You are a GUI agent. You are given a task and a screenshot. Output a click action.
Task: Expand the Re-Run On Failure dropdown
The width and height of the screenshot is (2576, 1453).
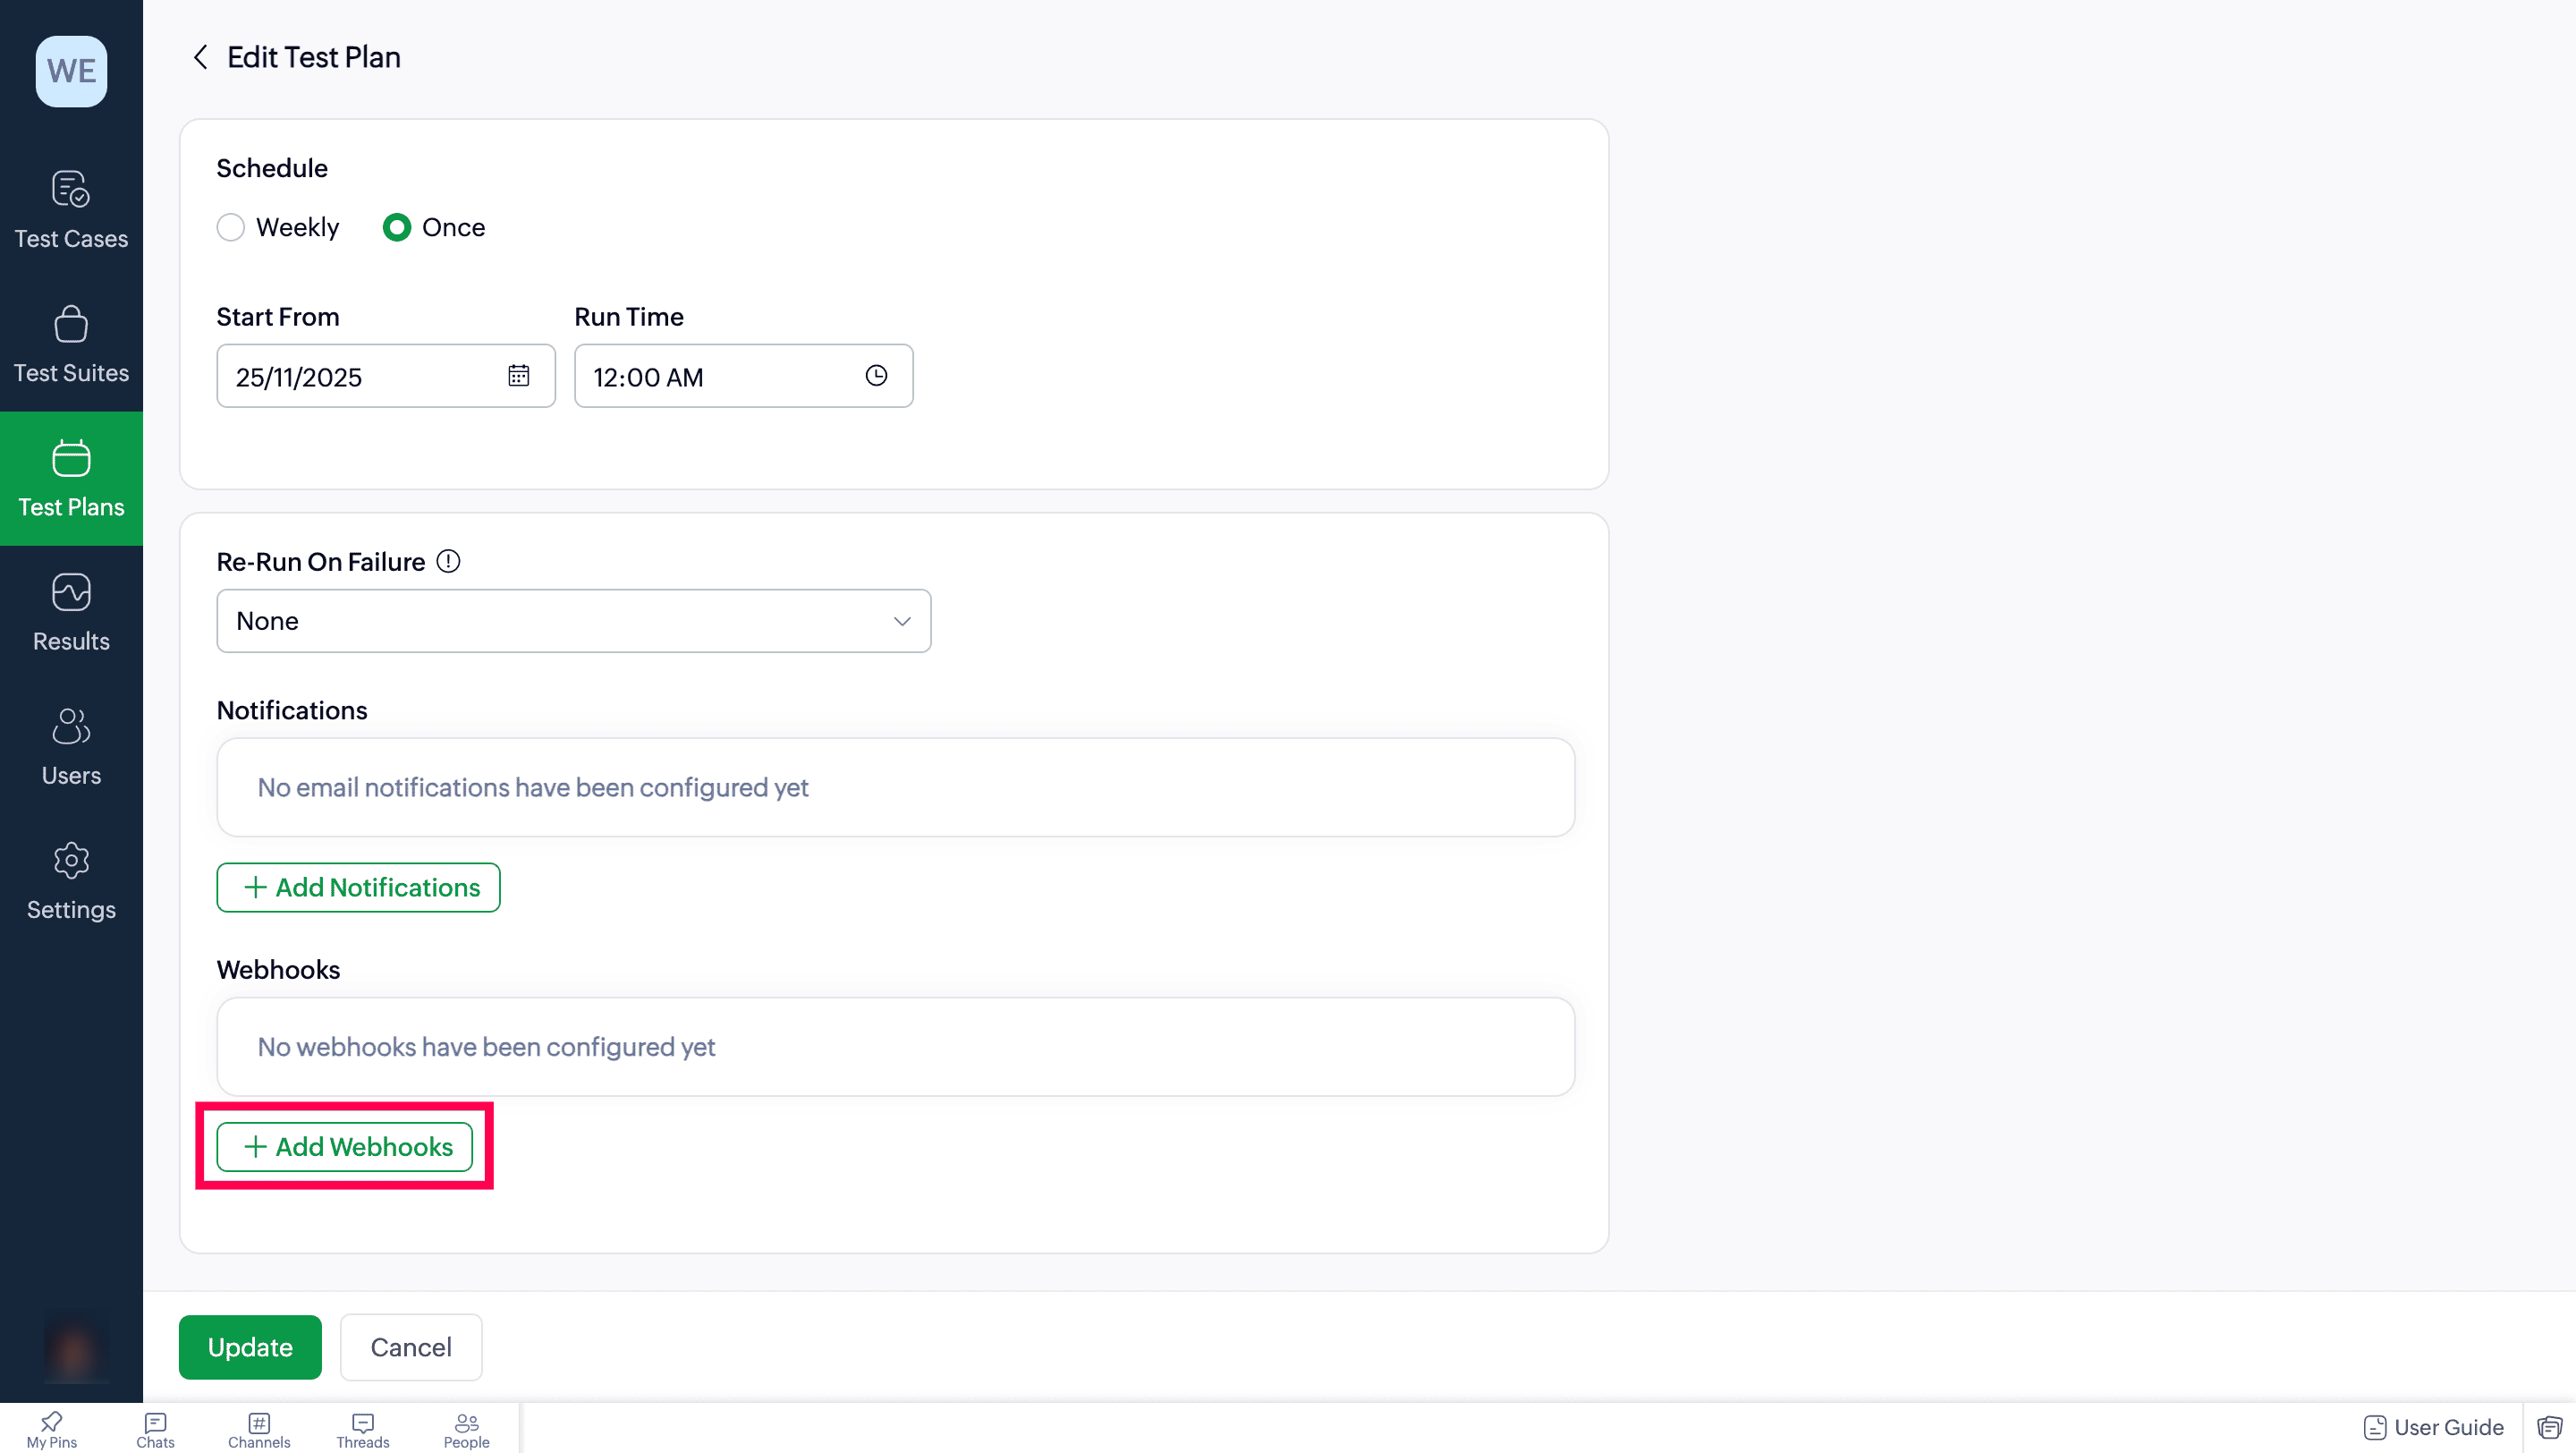point(573,621)
